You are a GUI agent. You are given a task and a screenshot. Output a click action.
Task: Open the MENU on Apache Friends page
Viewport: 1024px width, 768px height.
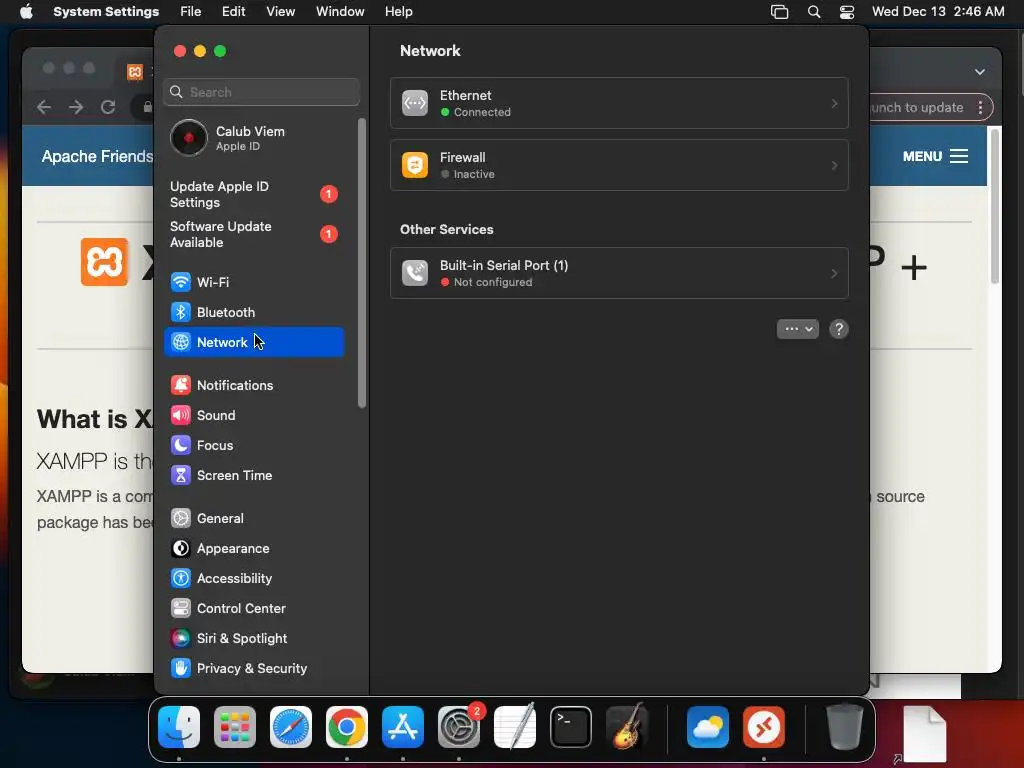935,156
